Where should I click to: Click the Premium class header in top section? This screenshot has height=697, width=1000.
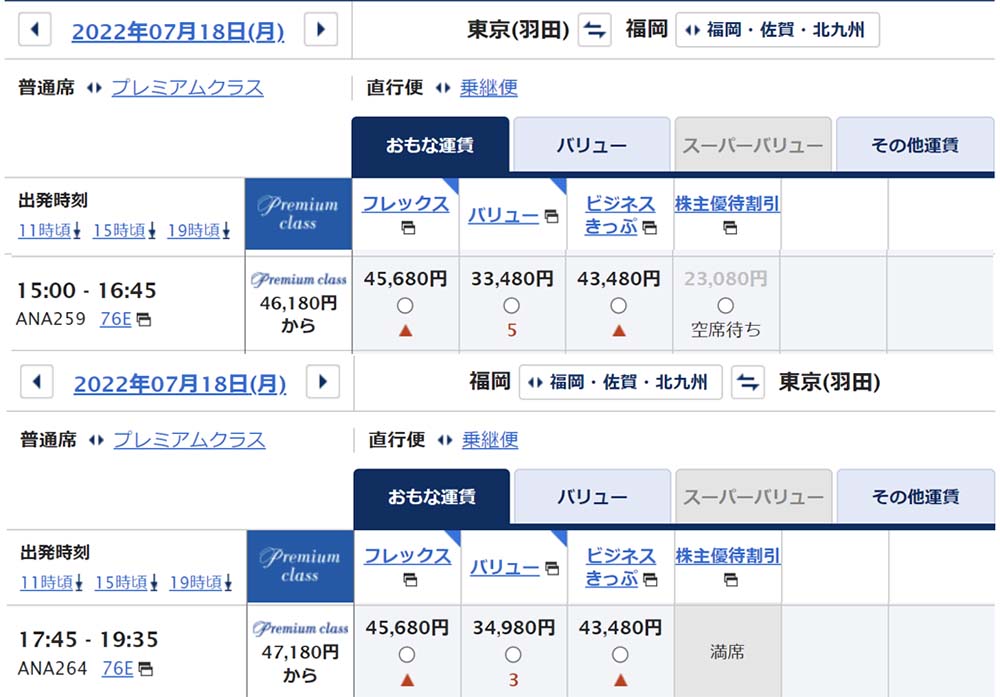[x=298, y=214]
